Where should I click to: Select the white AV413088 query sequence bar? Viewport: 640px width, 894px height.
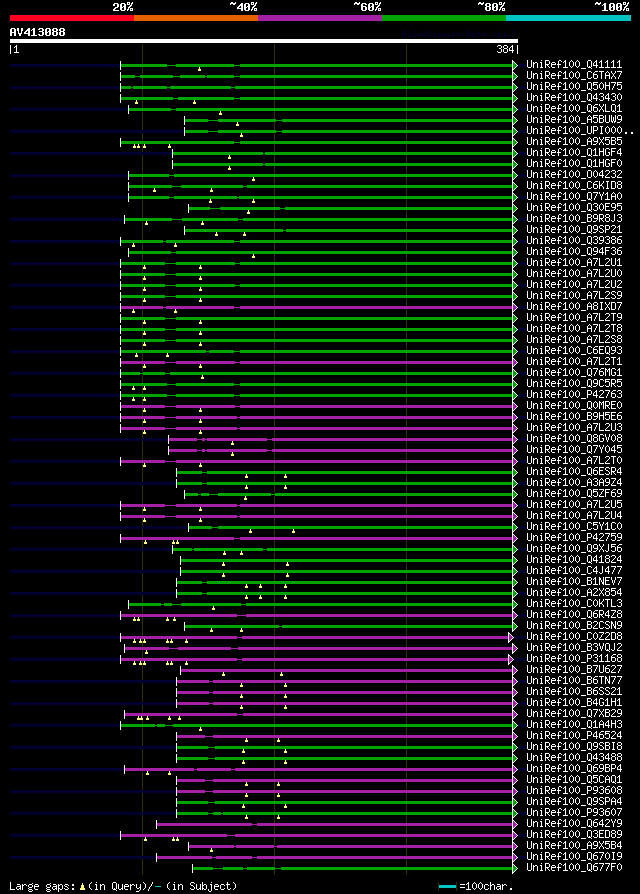(x=263, y=41)
